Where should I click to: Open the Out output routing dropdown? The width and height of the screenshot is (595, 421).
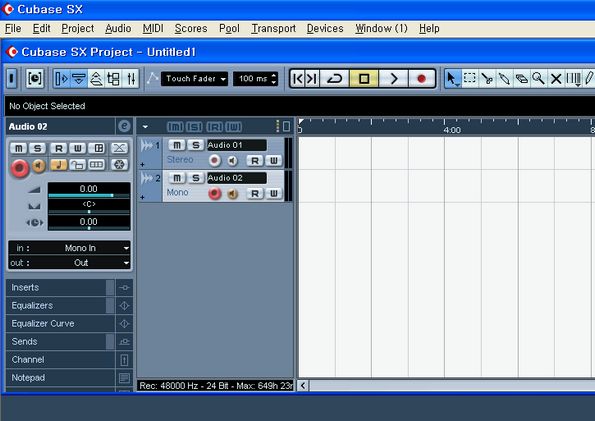click(70, 263)
